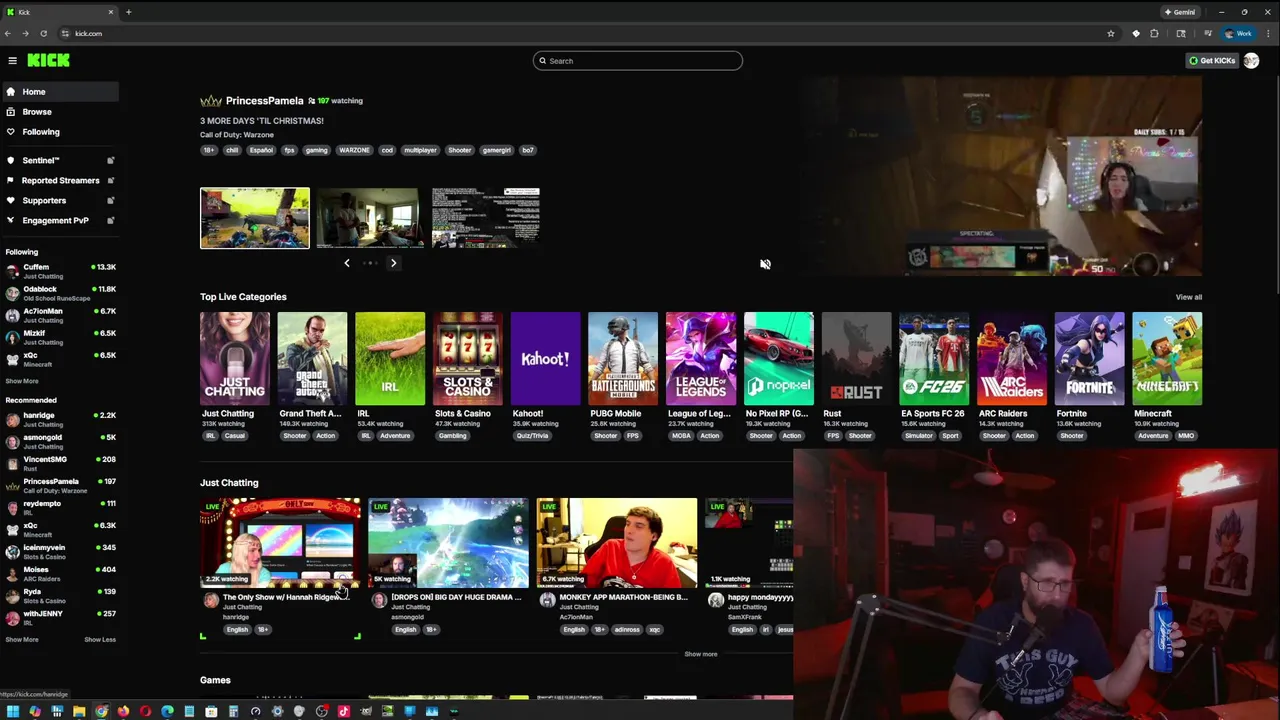Viewport: 1280px width, 720px height.
Task: Go back with browser back arrow
Action: coord(8,33)
